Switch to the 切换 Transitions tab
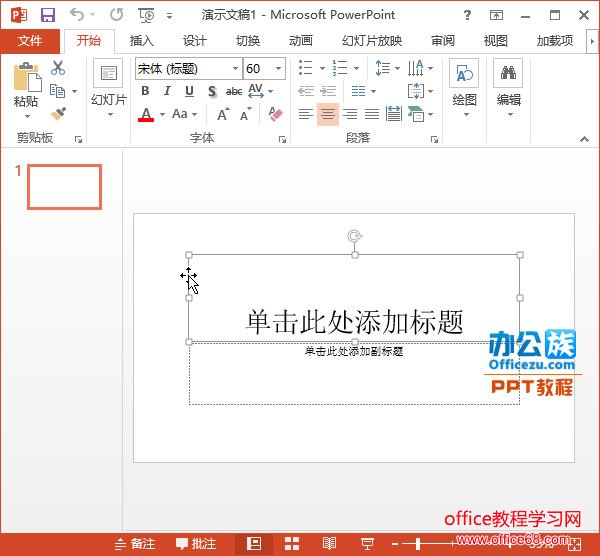 [248, 41]
